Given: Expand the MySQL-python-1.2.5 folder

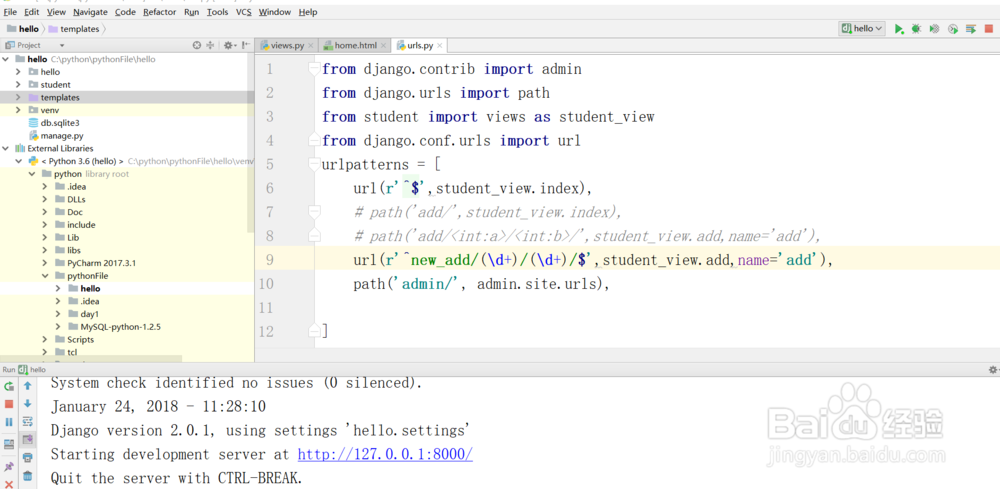Looking at the screenshot, I should 58,327.
